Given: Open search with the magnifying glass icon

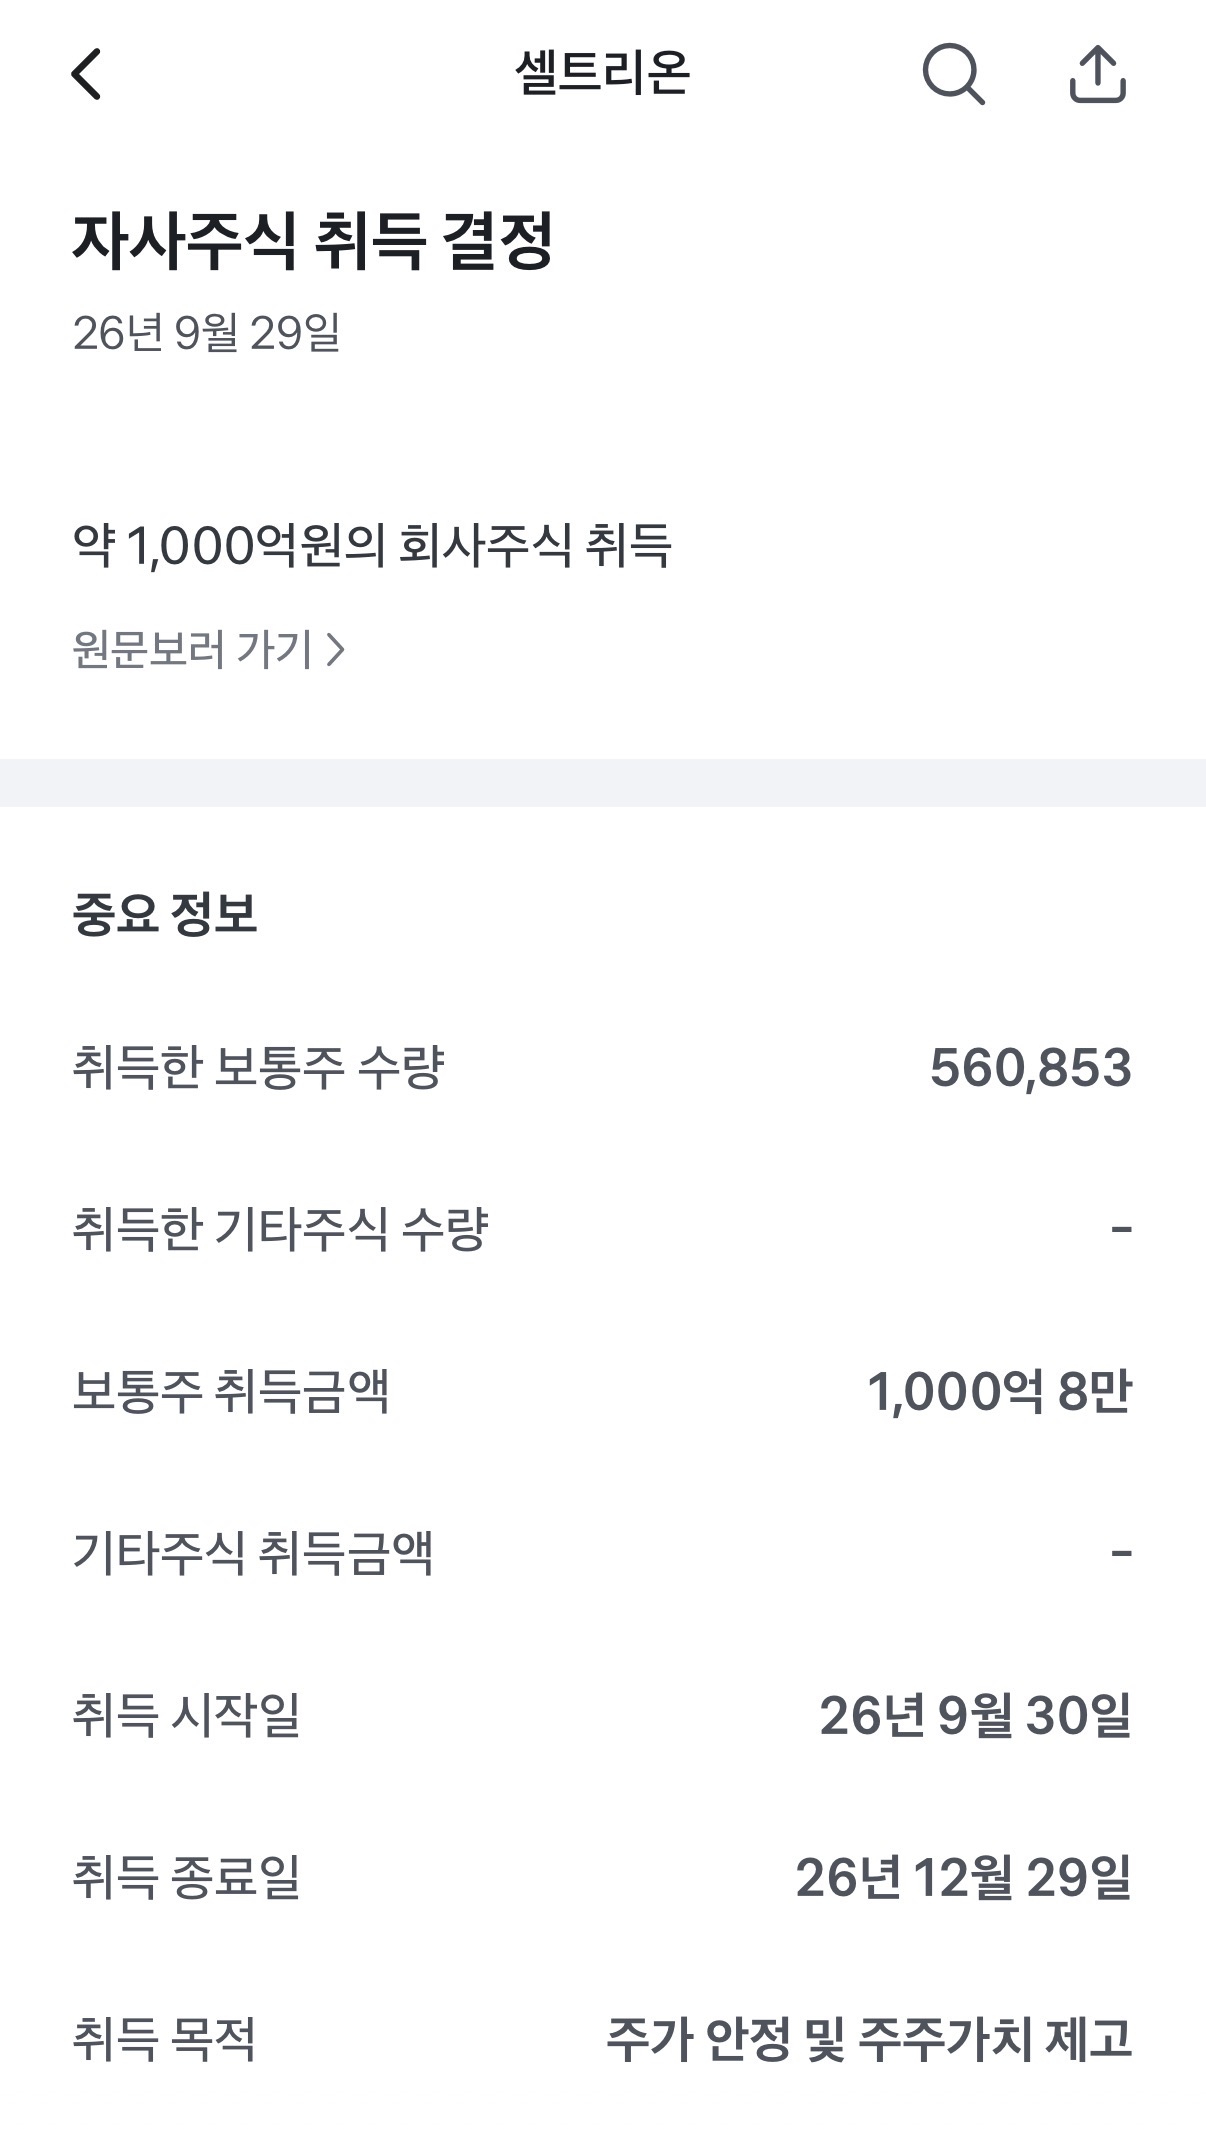Looking at the screenshot, I should pyautogui.click(x=953, y=74).
